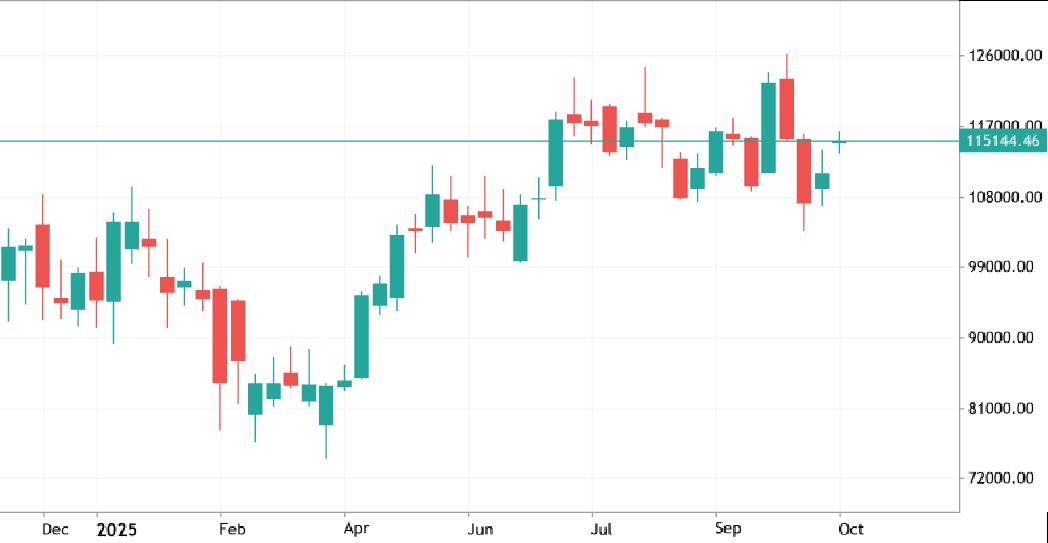Viewport: 1048px width, 543px height.
Task: Click the current price label 115144.46
Action: click(1003, 141)
